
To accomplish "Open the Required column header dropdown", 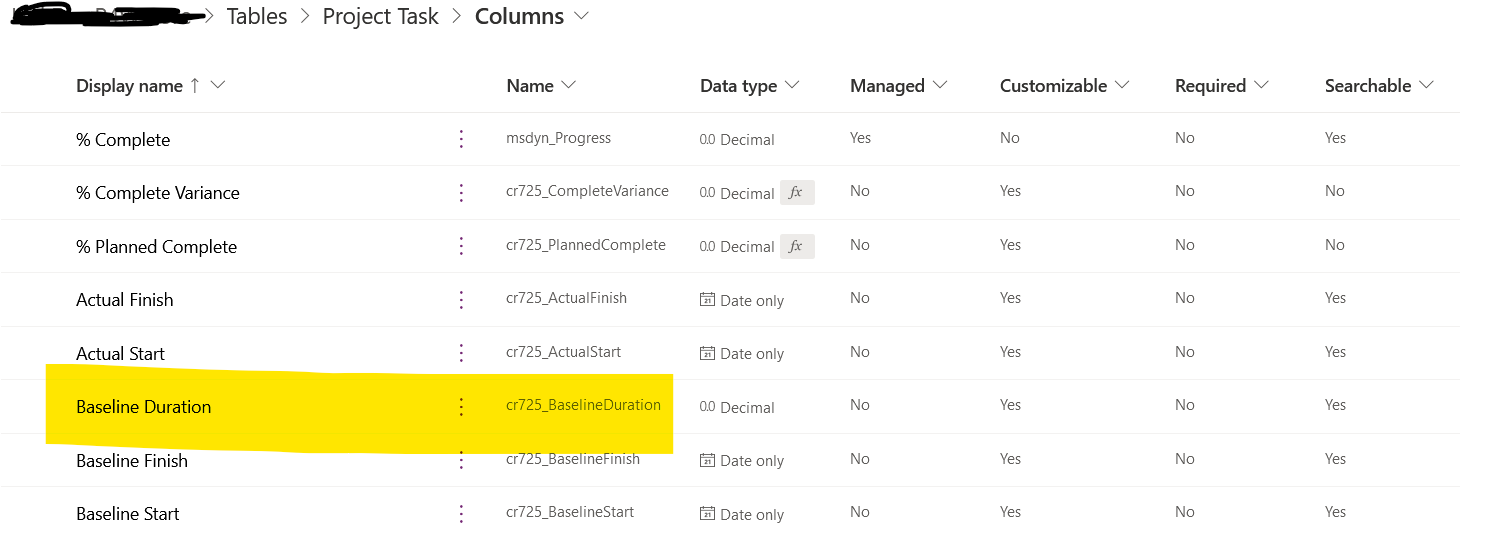I will 1261,86.
